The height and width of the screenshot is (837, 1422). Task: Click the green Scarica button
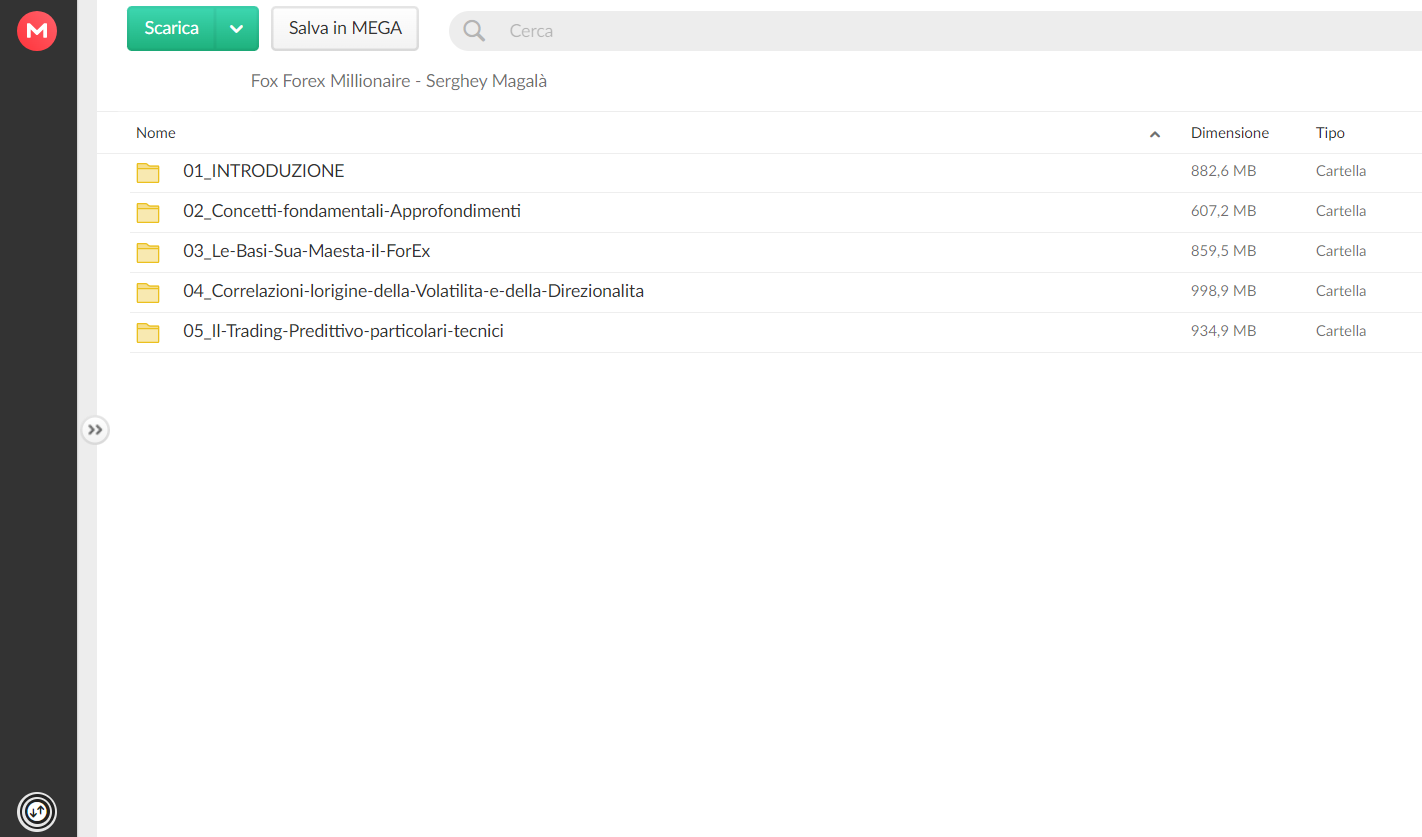click(171, 28)
